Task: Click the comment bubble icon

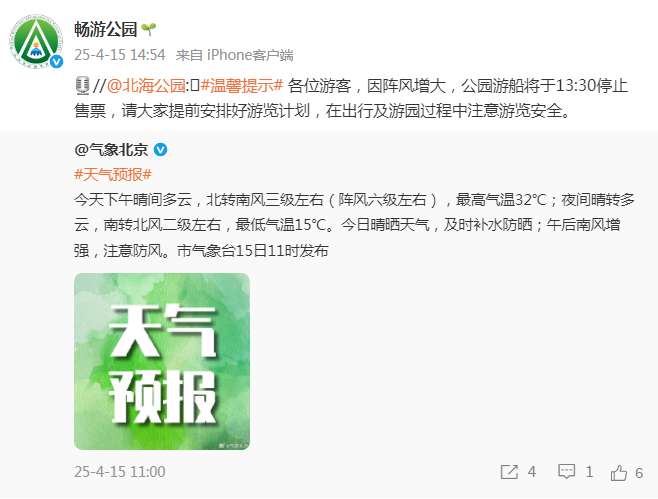Action: [567, 472]
